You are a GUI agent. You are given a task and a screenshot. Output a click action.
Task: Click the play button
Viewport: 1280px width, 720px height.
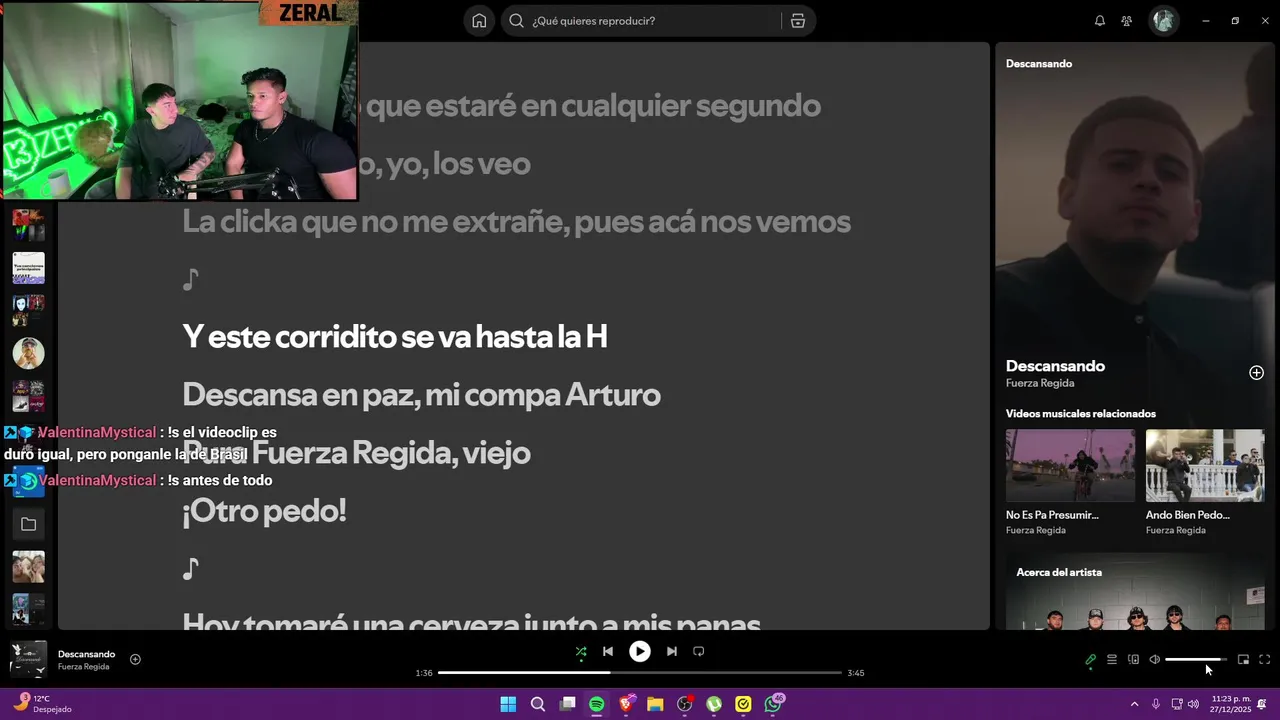640,652
